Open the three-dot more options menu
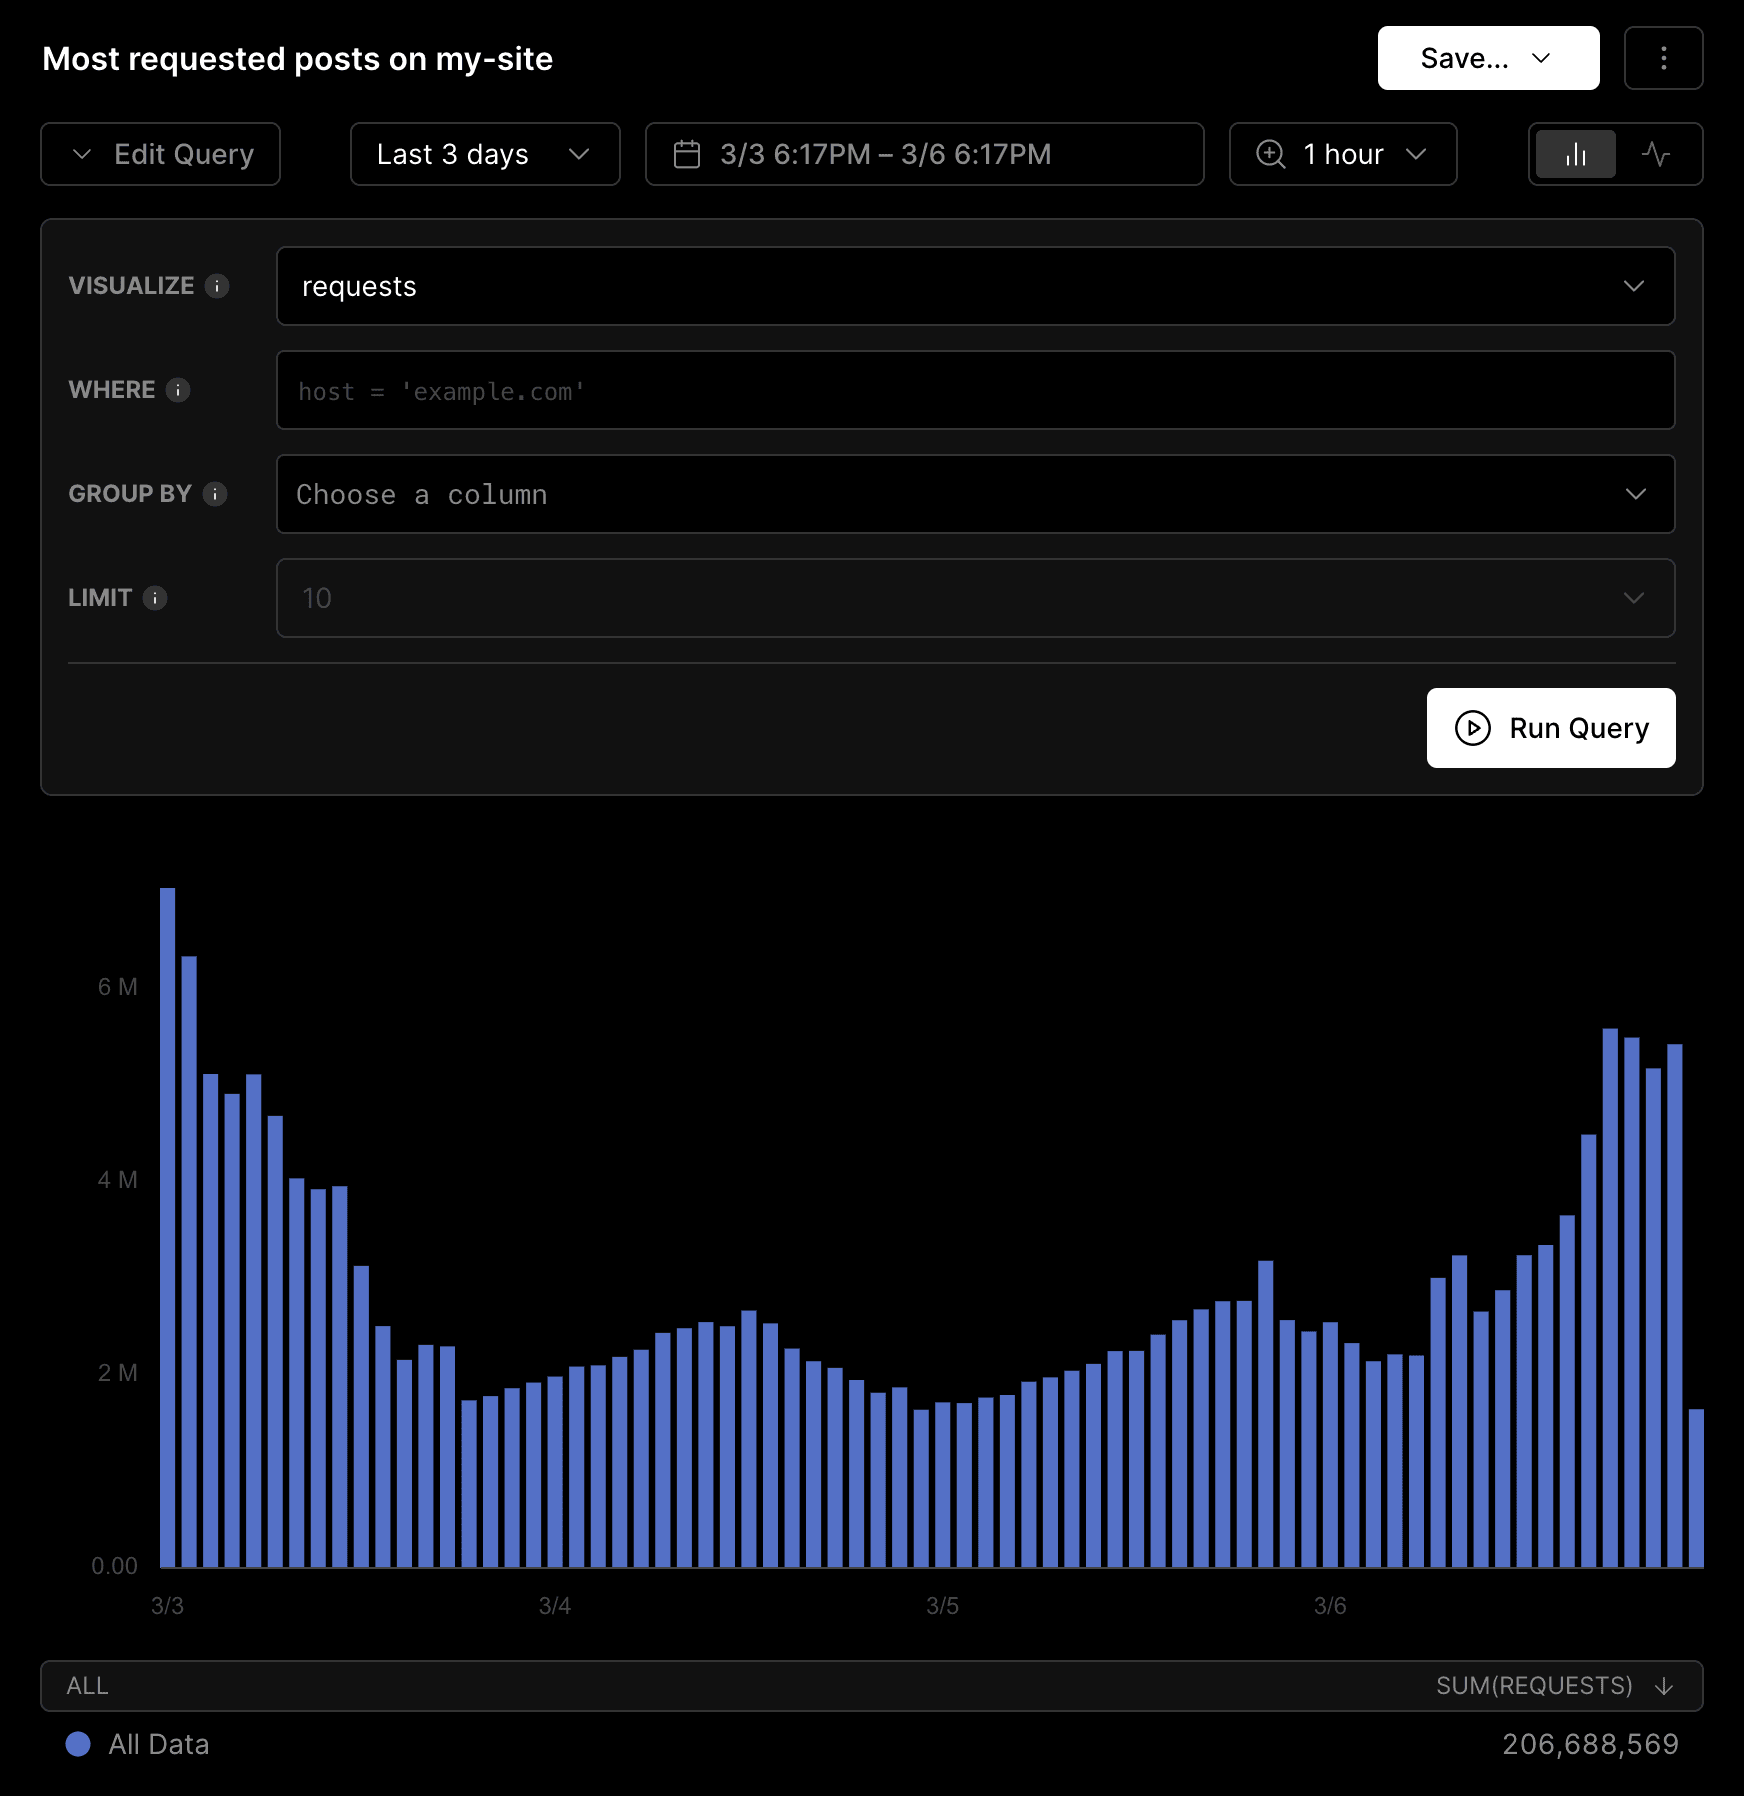The height and width of the screenshot is (1796, 1744). pos(1663,58)
